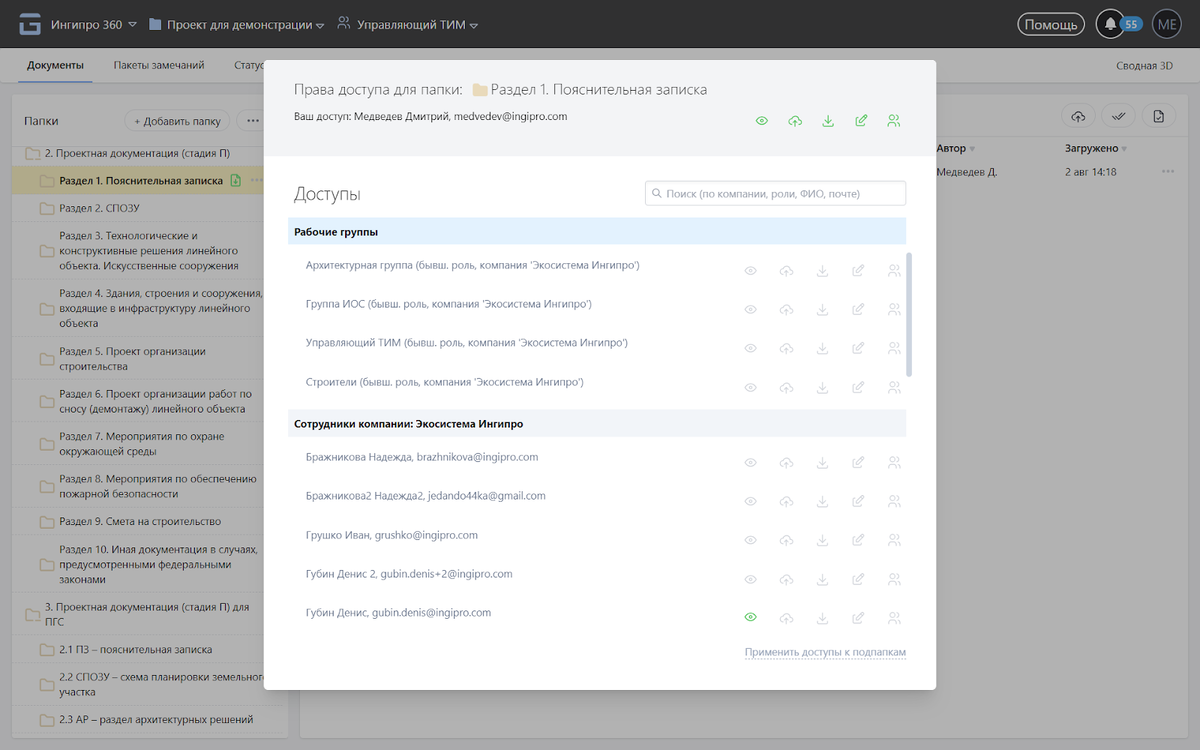Click the Помощь button
This screenshot has height=750, width=1200.
coord(1051,25)
